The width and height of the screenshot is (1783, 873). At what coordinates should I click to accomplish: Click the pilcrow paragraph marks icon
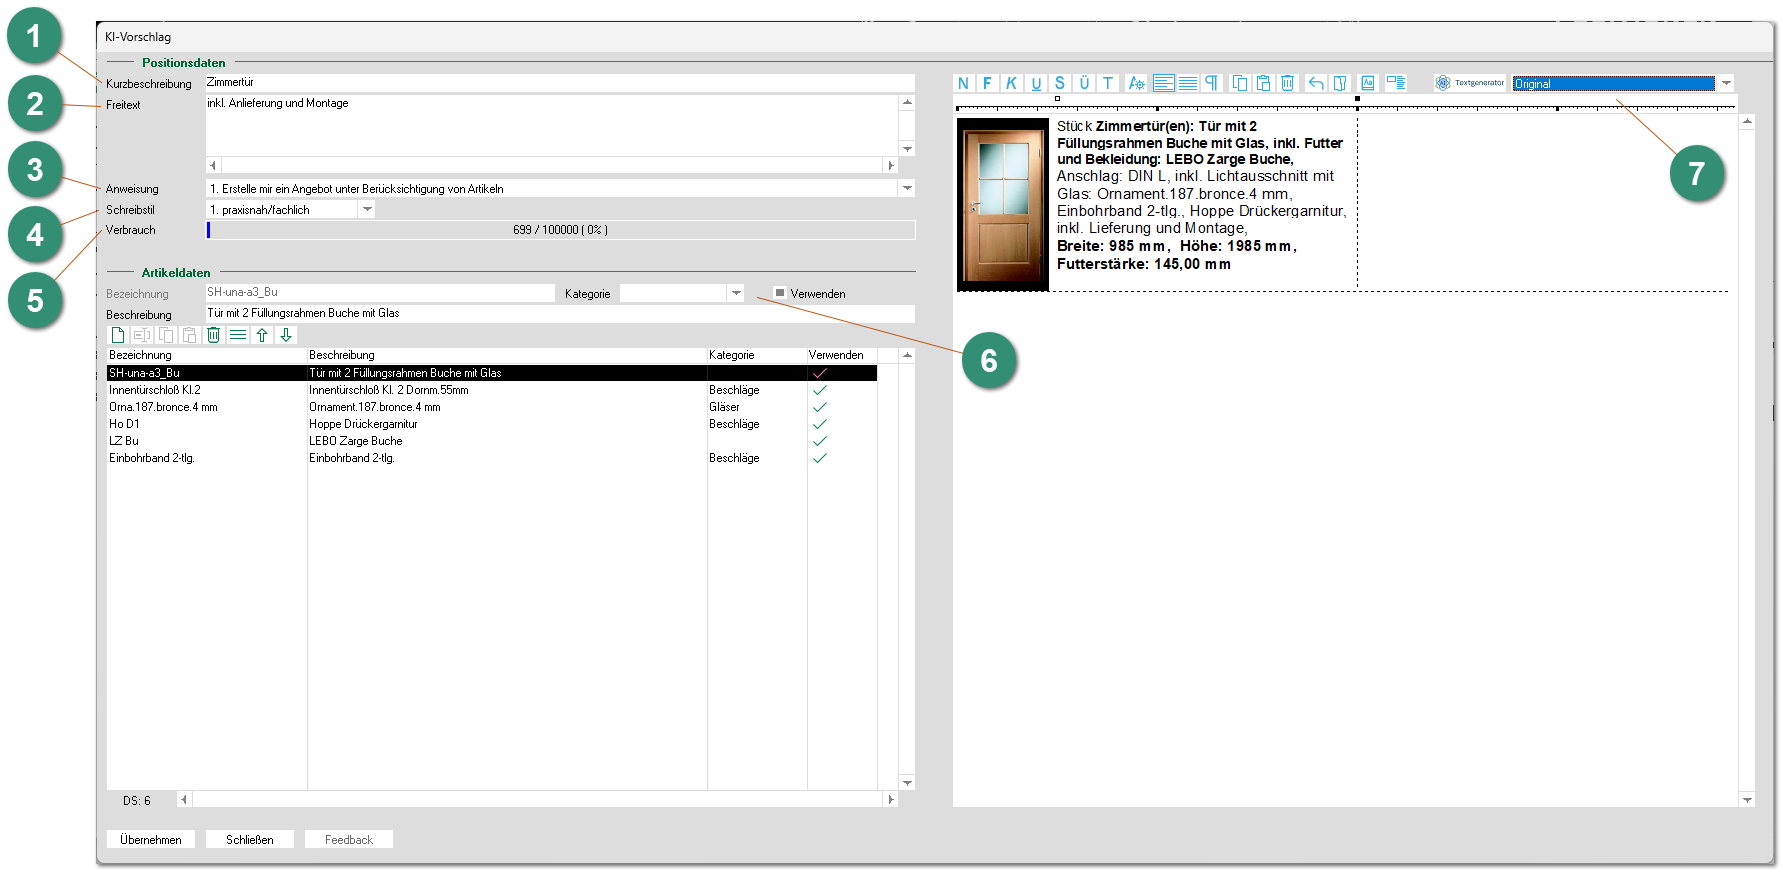[1212, 84]
